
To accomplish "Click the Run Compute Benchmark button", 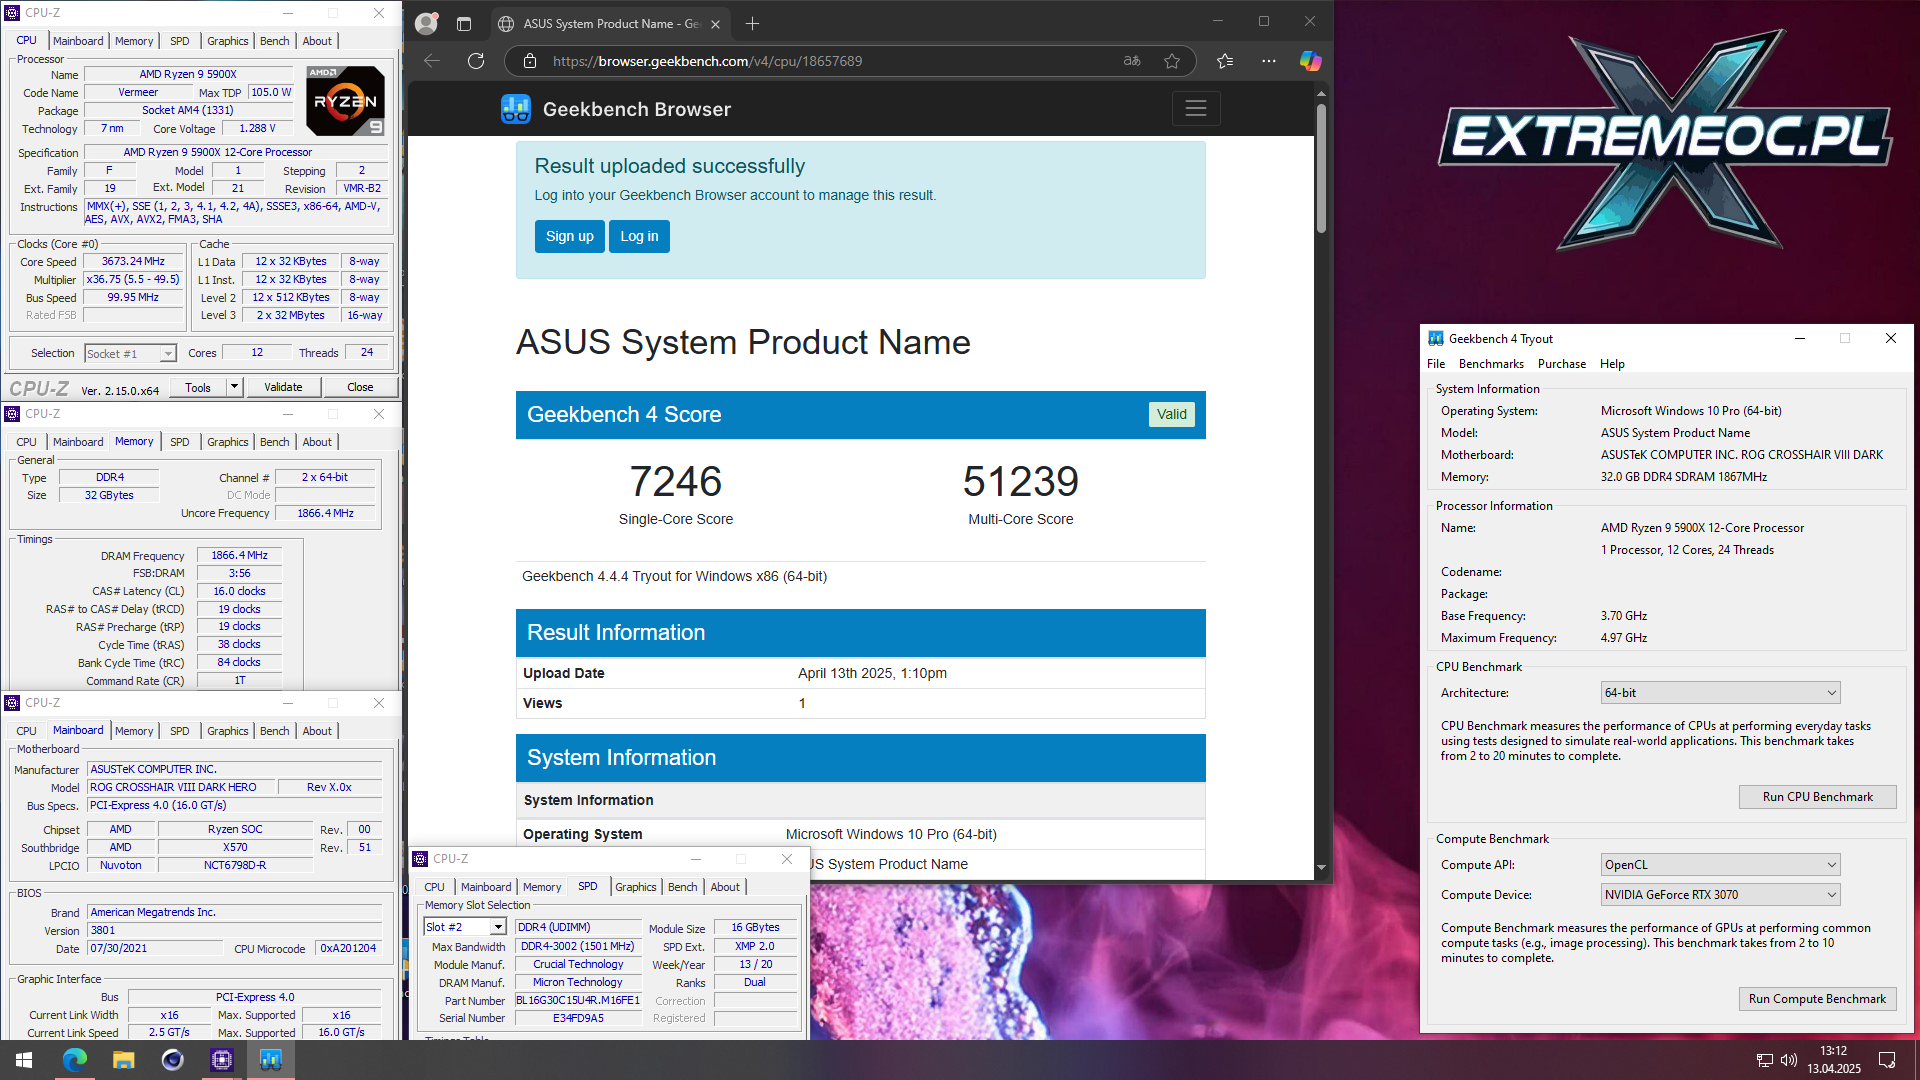I will pos(1817,999).
